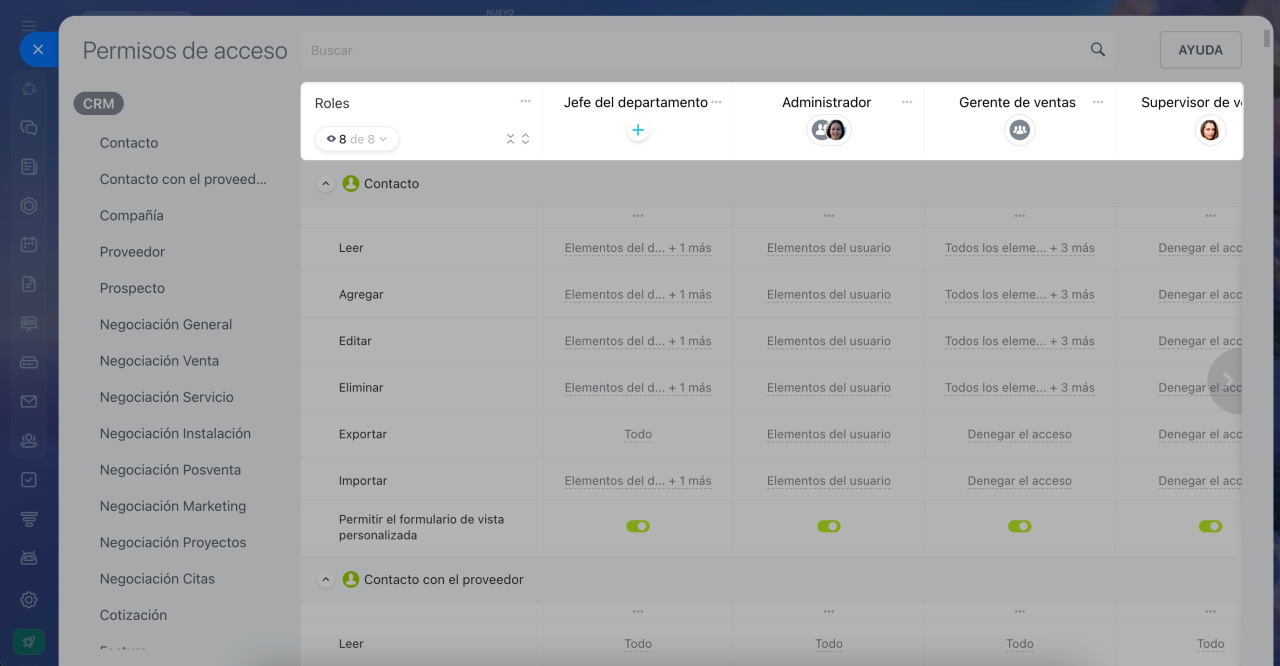Go to Prospecto in the permissions list
1280x666 pixels.
[132, 288]
